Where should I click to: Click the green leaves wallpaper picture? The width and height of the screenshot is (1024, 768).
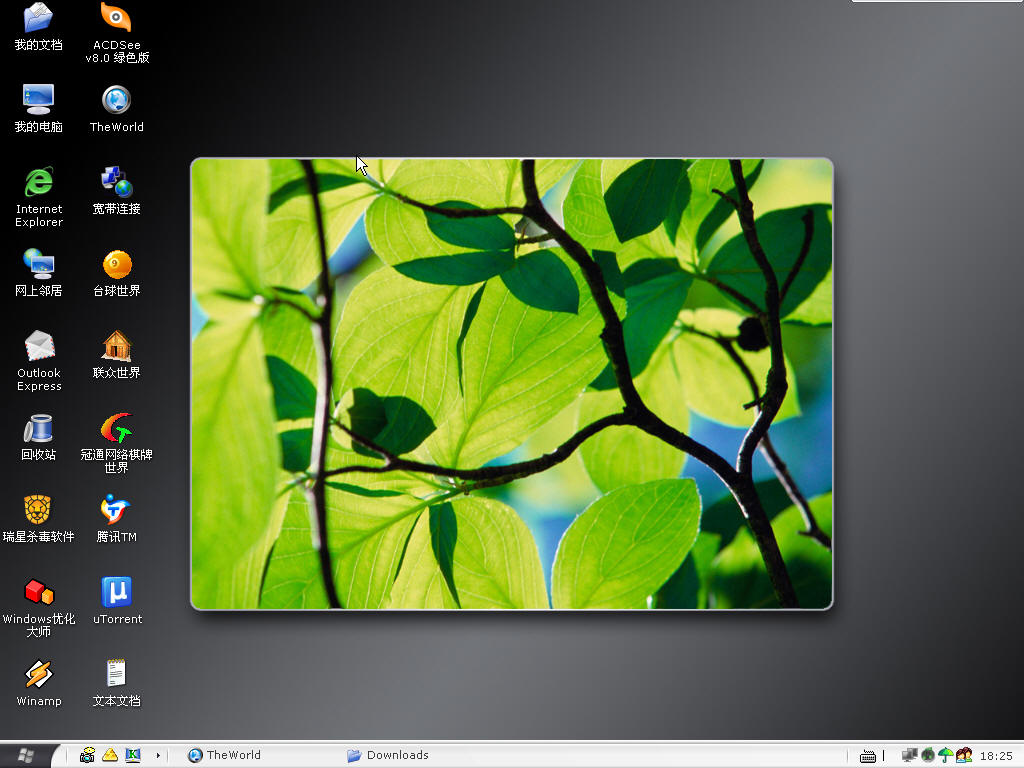point(511,384)
